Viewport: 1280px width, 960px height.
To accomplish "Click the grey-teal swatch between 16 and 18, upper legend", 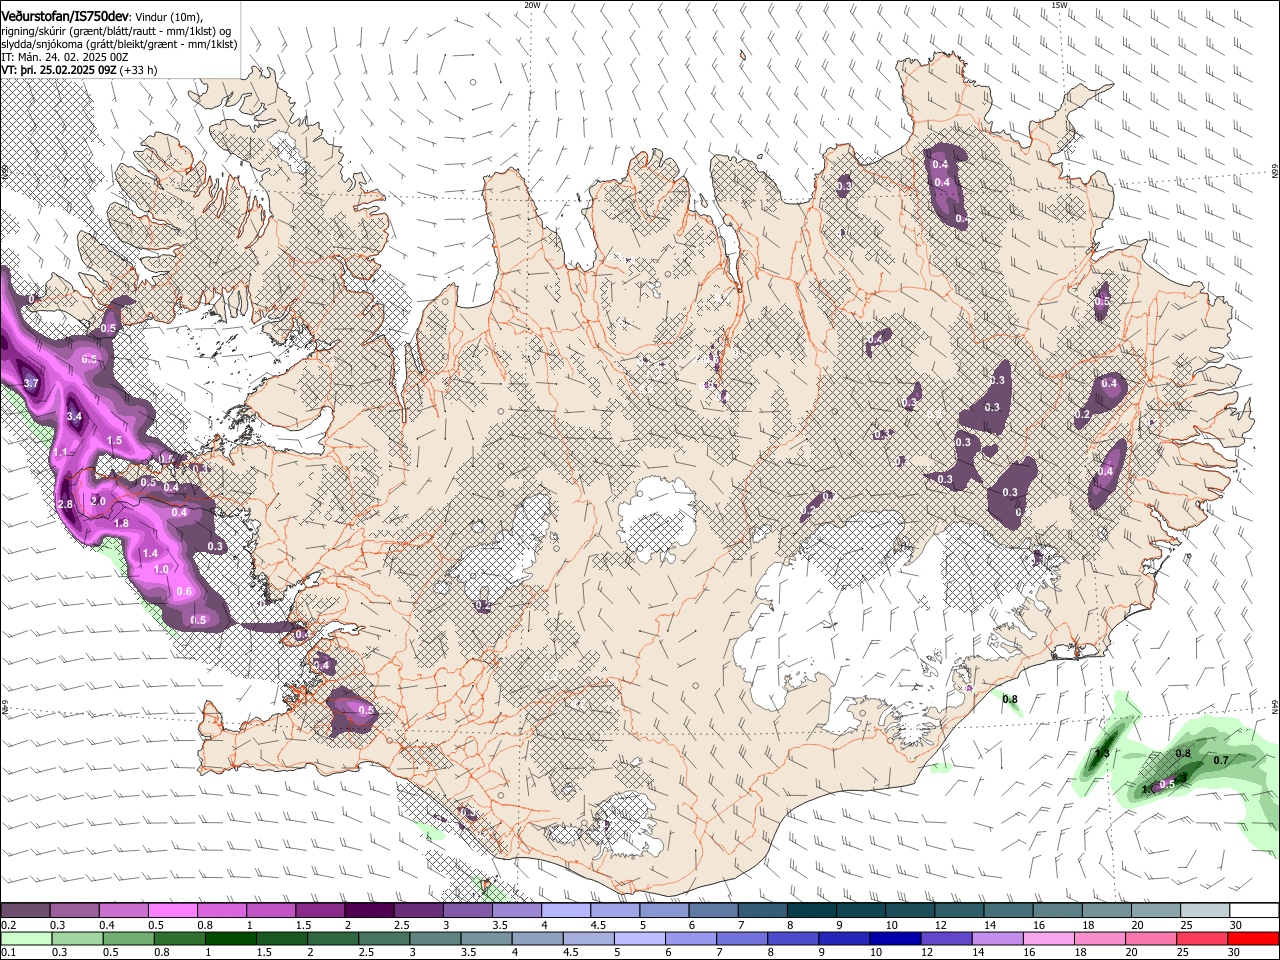I will [x=1056, y=911].
